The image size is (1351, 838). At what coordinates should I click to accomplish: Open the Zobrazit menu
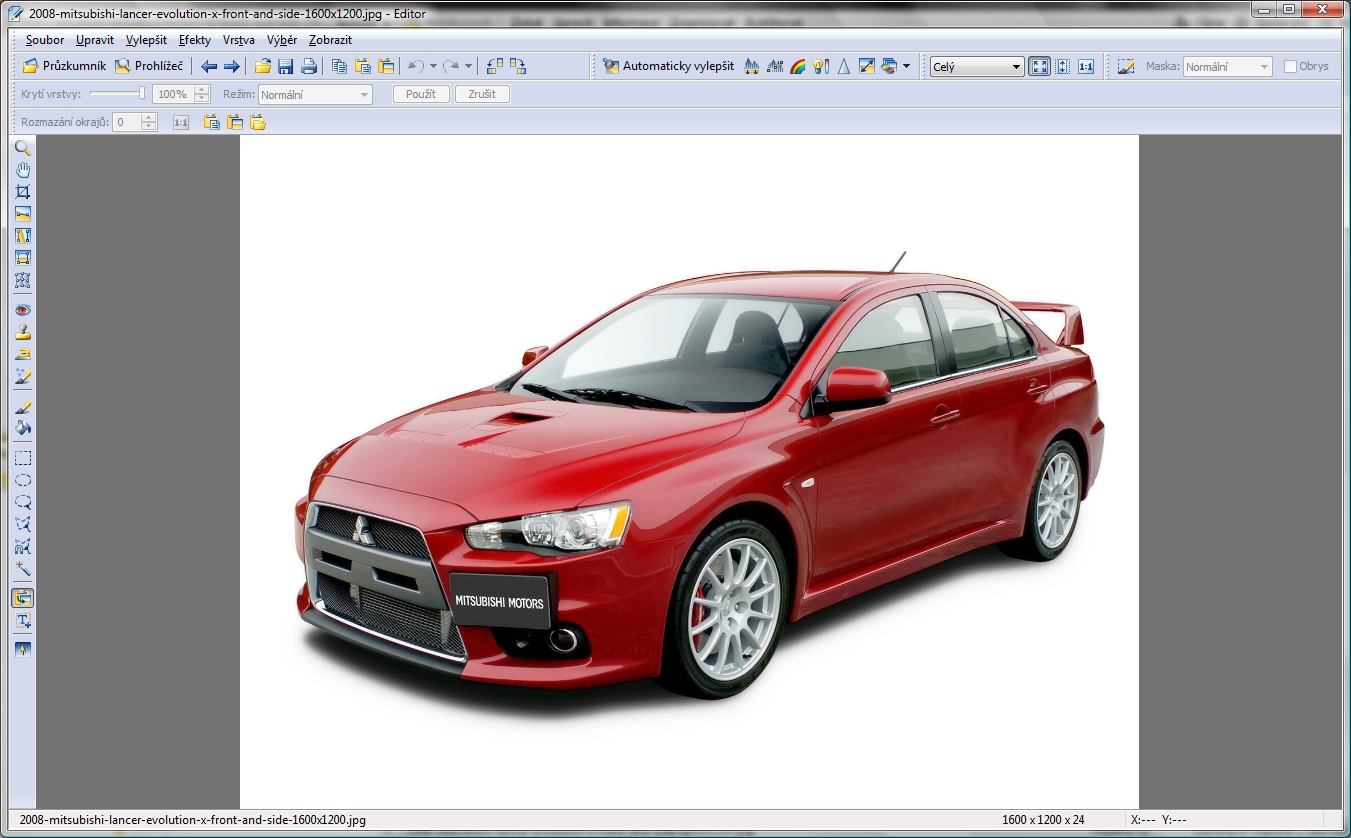pyautogui.click(x=330, y=40)
